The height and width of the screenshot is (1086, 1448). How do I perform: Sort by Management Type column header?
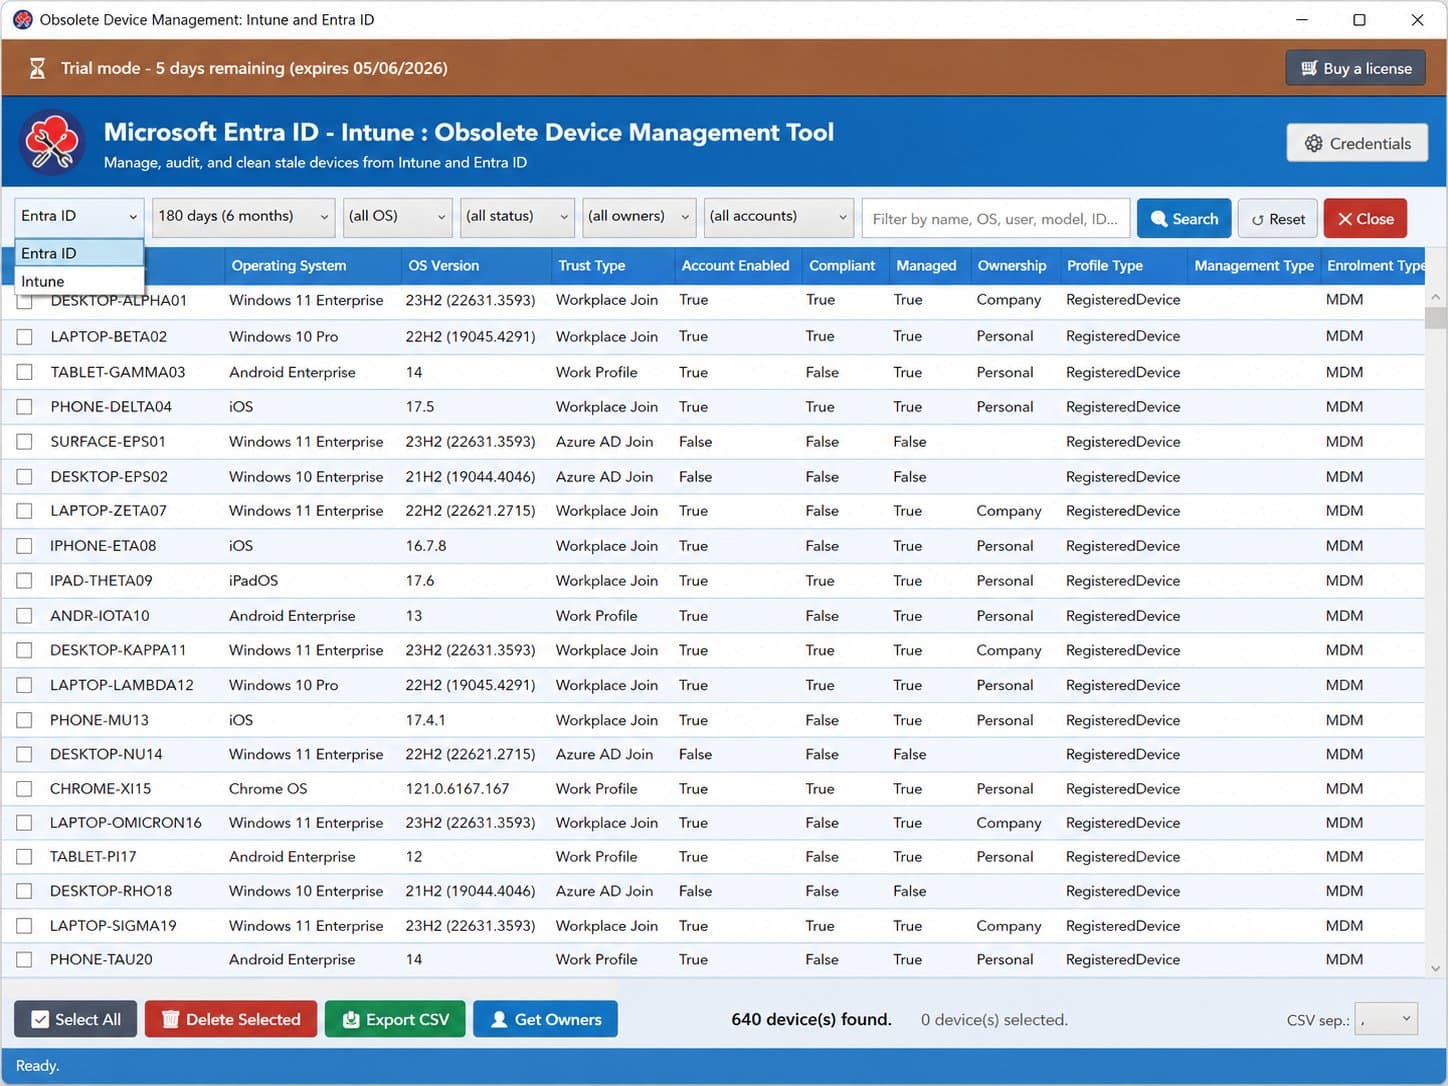(x=1253, y=265)
